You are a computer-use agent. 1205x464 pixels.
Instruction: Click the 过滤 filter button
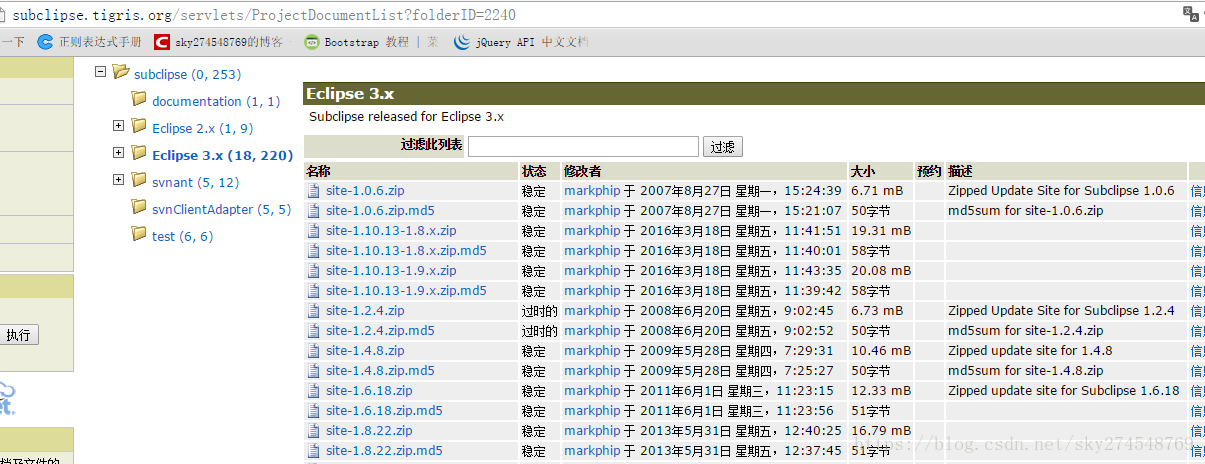tap(722, 147)
